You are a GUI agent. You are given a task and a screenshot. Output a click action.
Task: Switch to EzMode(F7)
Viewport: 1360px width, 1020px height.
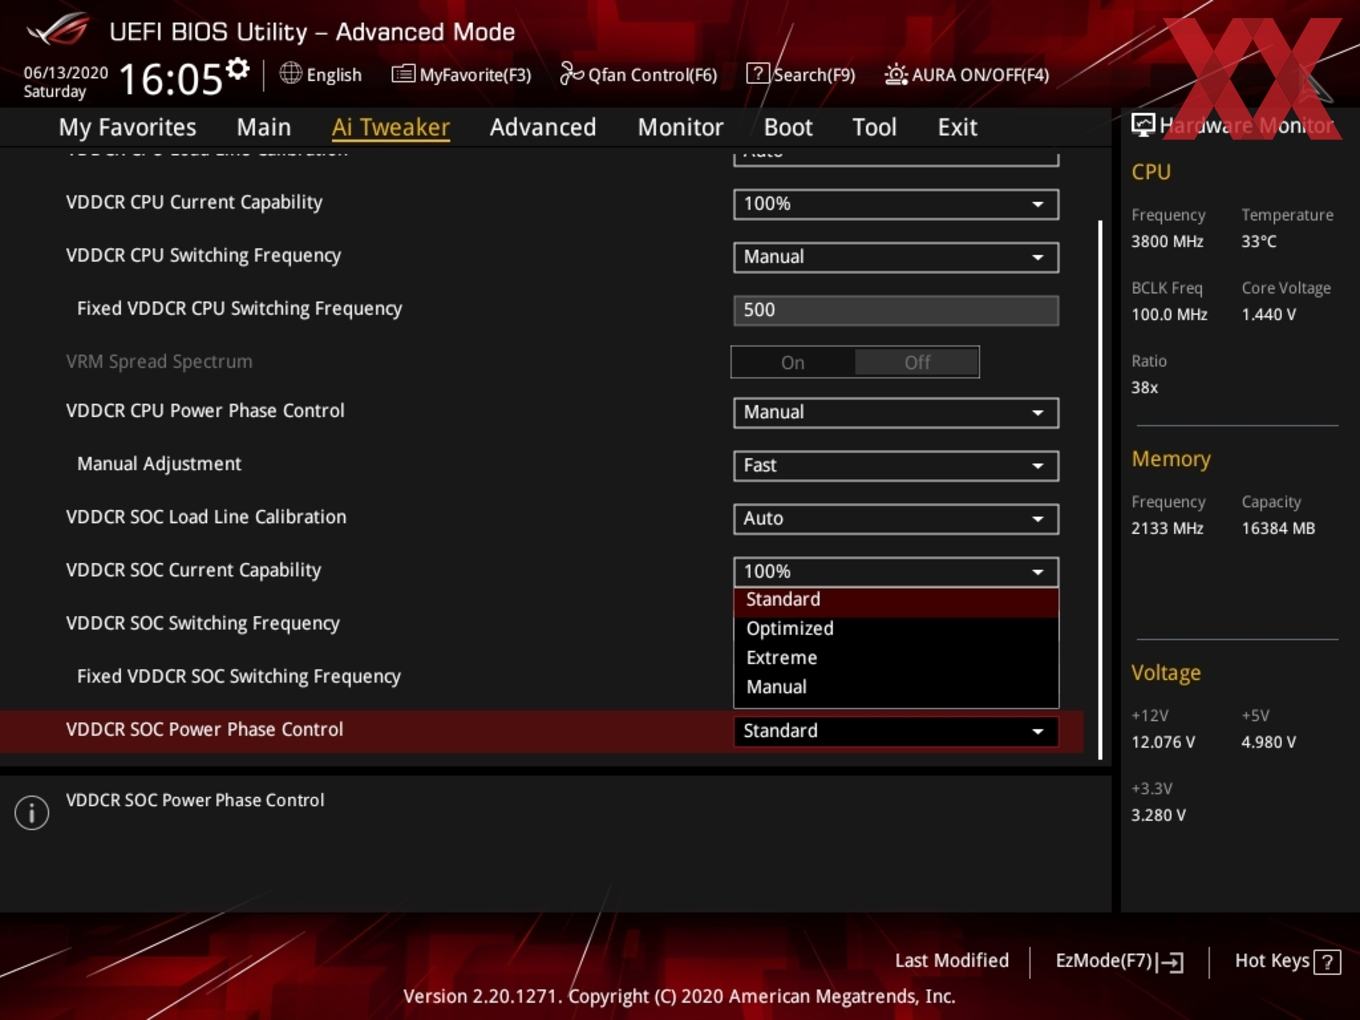pyautogui.click(x=1119, y=961)
